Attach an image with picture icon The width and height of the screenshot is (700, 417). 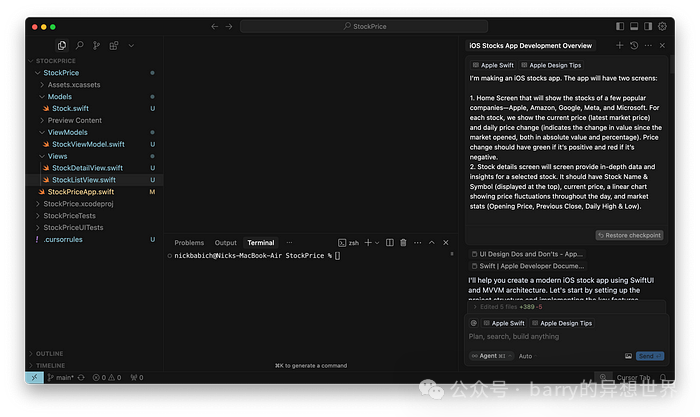click(628, 356)
